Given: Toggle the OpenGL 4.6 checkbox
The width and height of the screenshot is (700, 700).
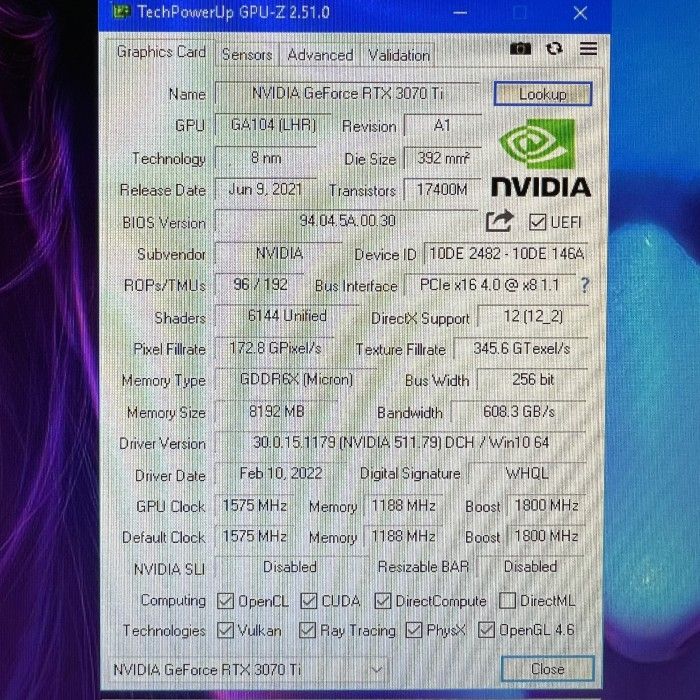Looking at the screenshot, I should tap(486, 630).
